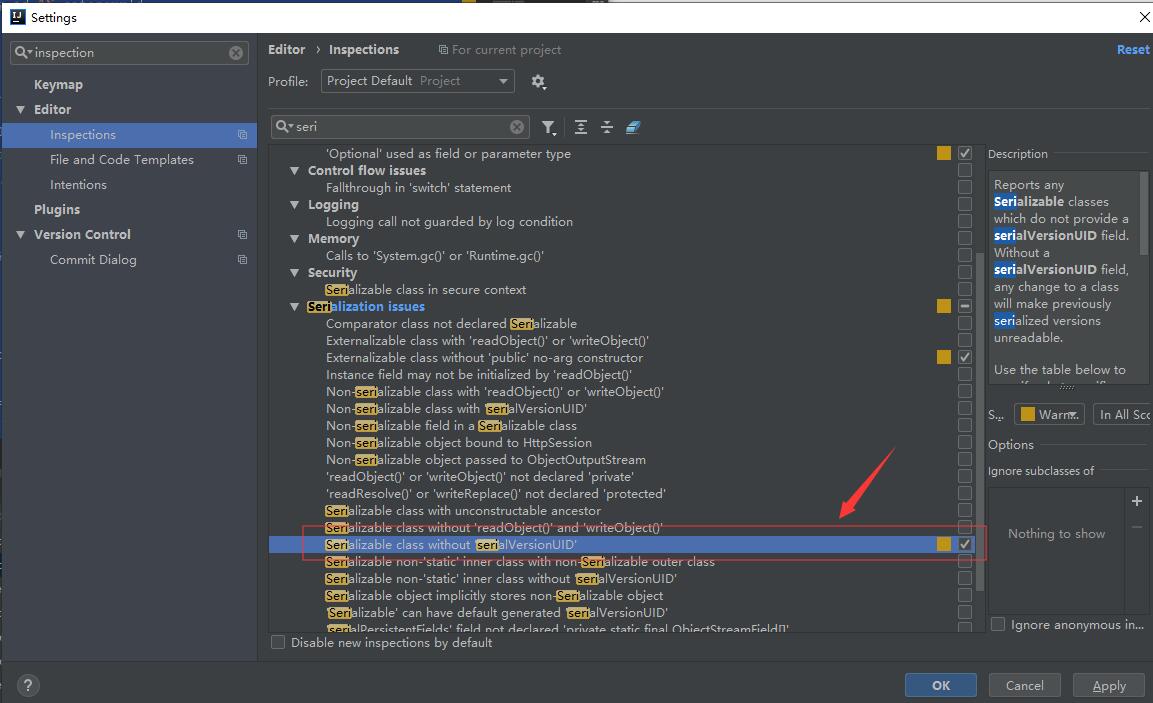Open the Keymap settings section
Viewport: 1153px width, 703px height.
pos(58,84)
